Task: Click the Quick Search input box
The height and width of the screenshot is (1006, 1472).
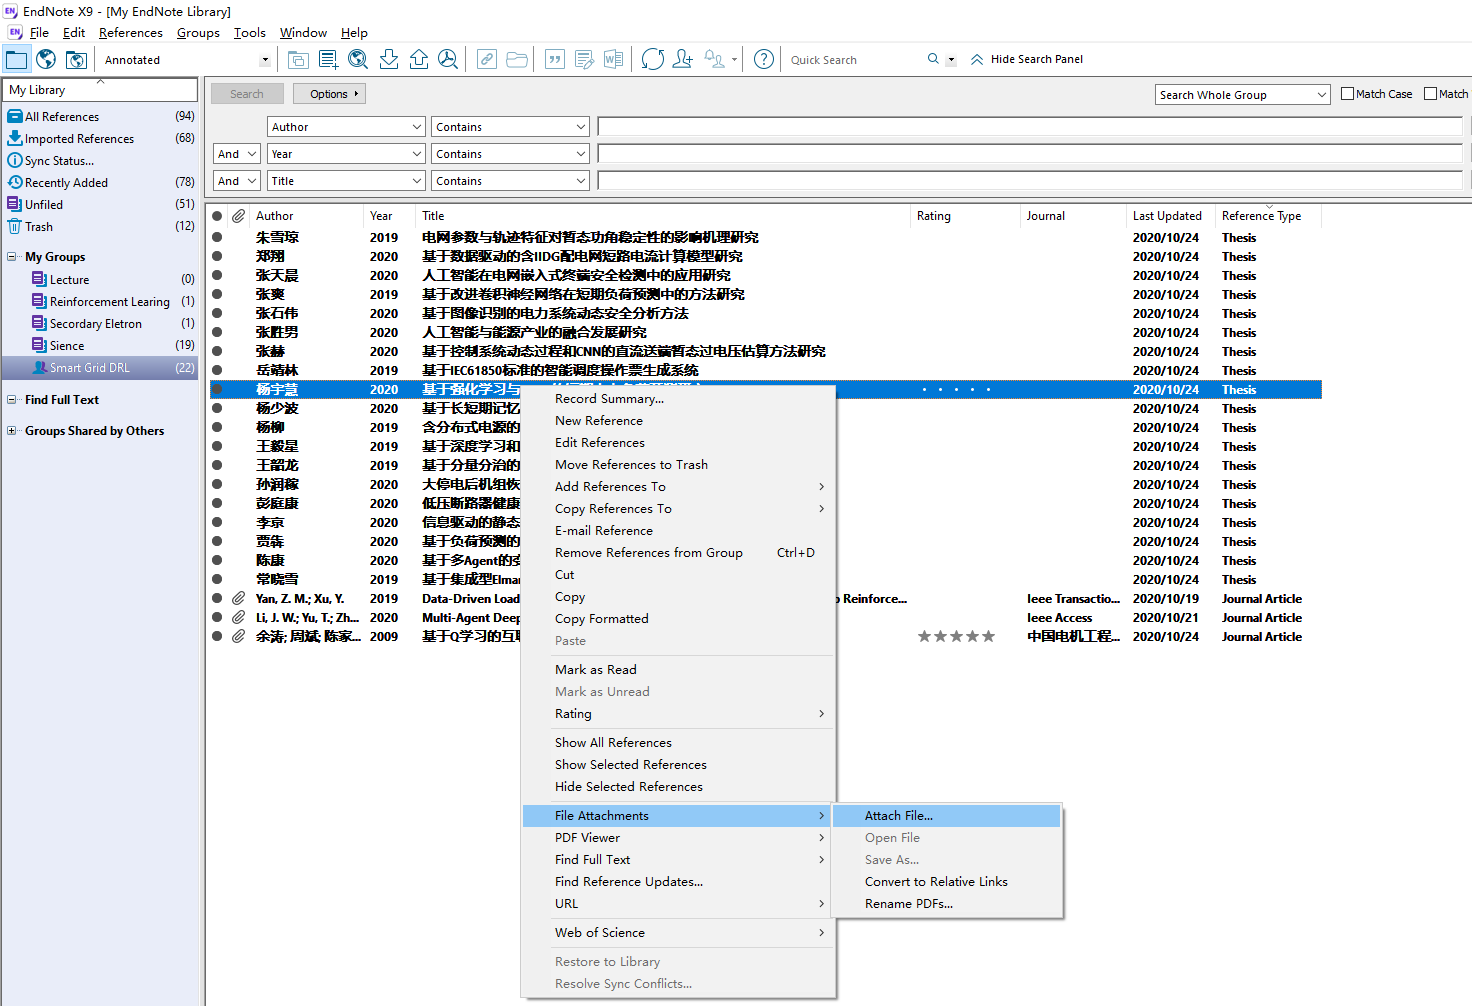Action: pyautogui.click(x=855, y=60)
